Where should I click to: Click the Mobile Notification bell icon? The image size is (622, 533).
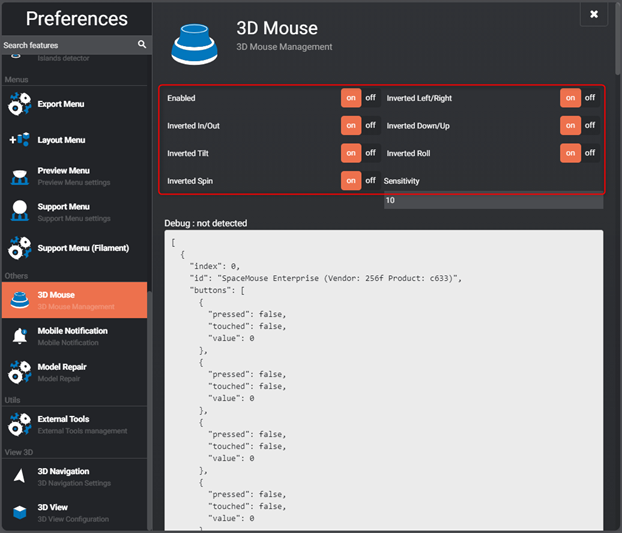coord(19,336)
